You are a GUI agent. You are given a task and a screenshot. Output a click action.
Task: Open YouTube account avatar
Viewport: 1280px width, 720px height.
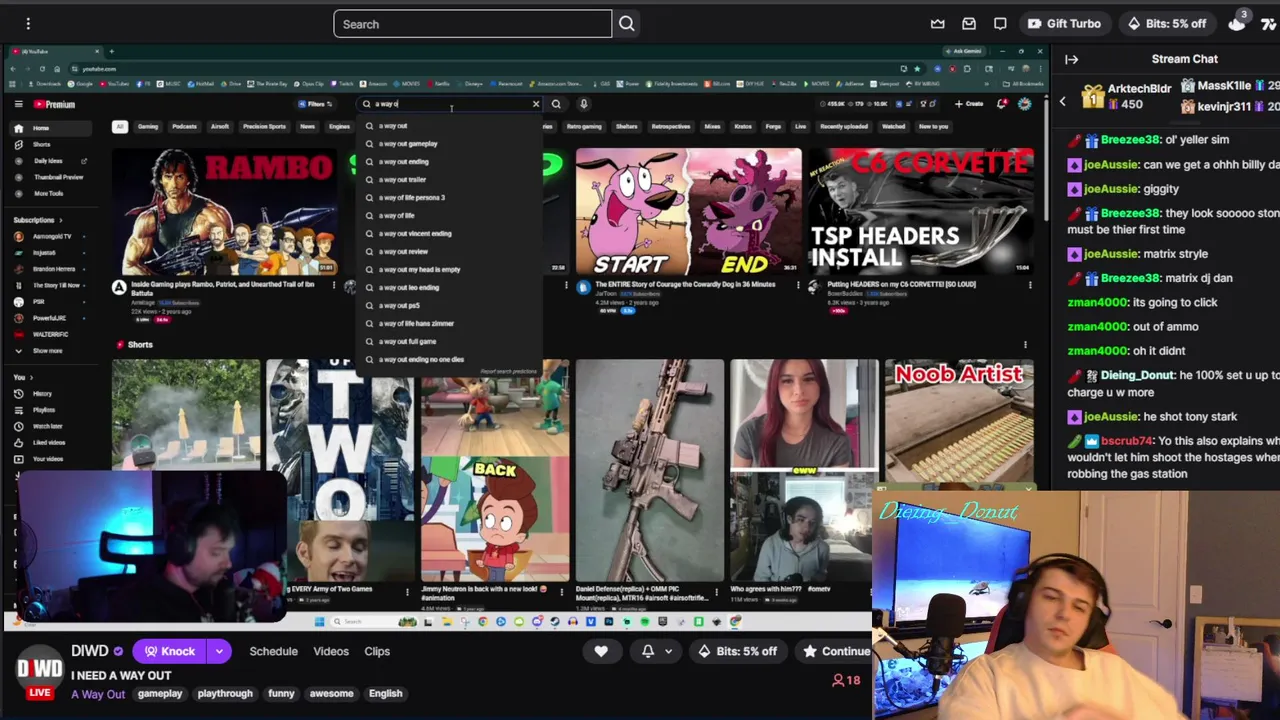(x=1025, y=104)
